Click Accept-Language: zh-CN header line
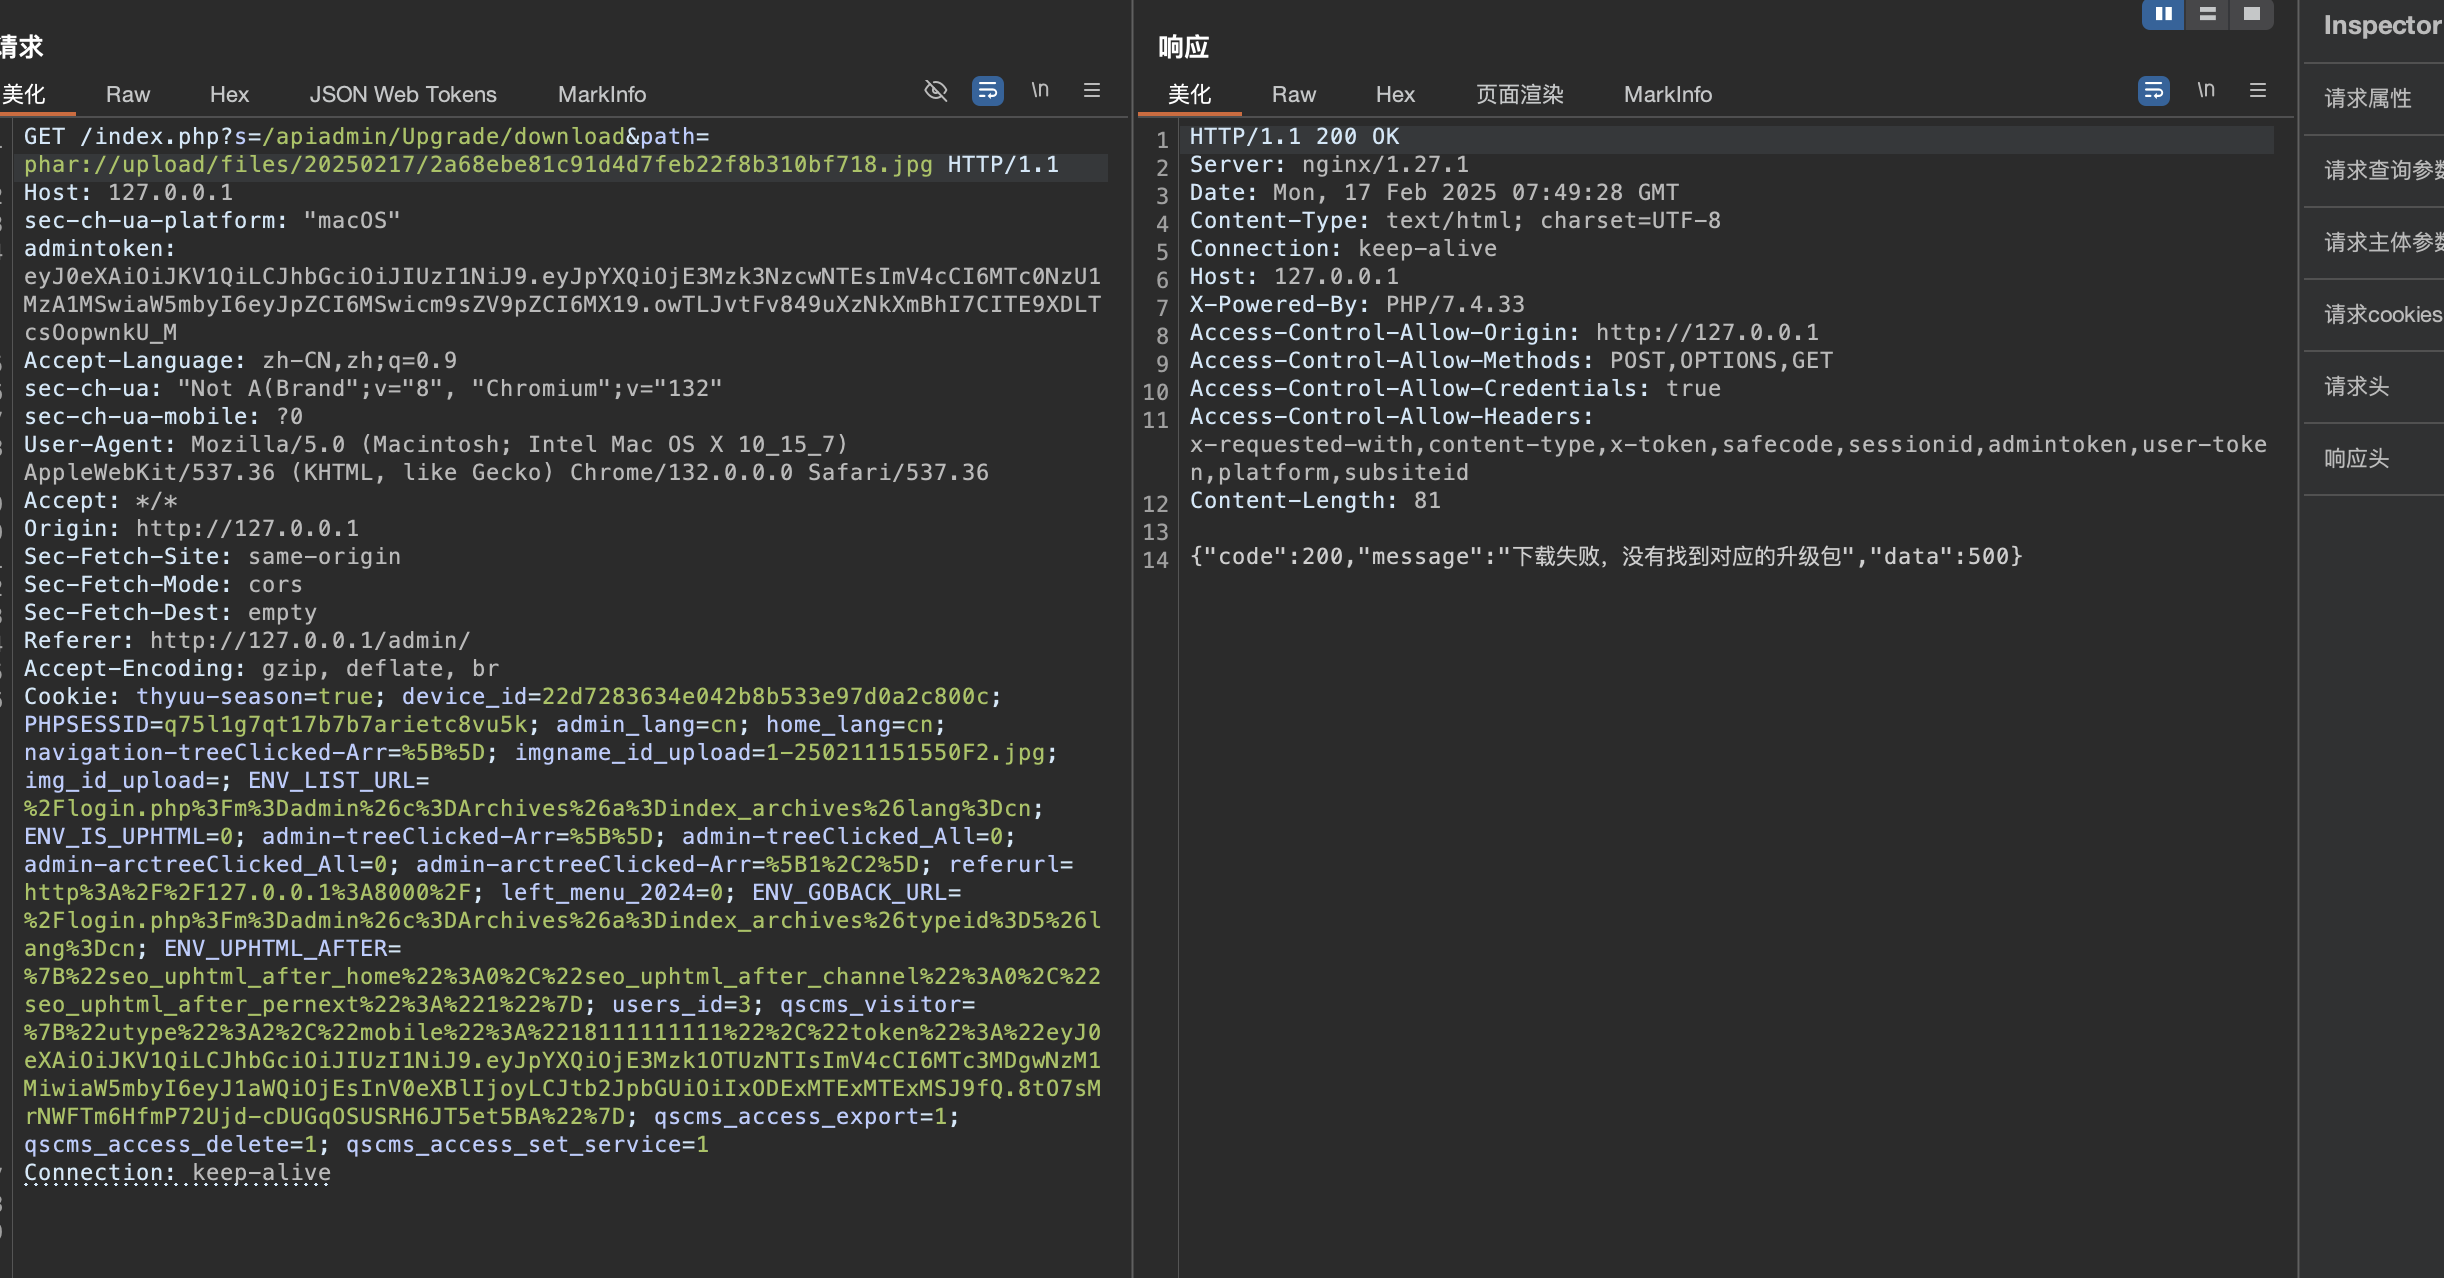 coord(240,360)
